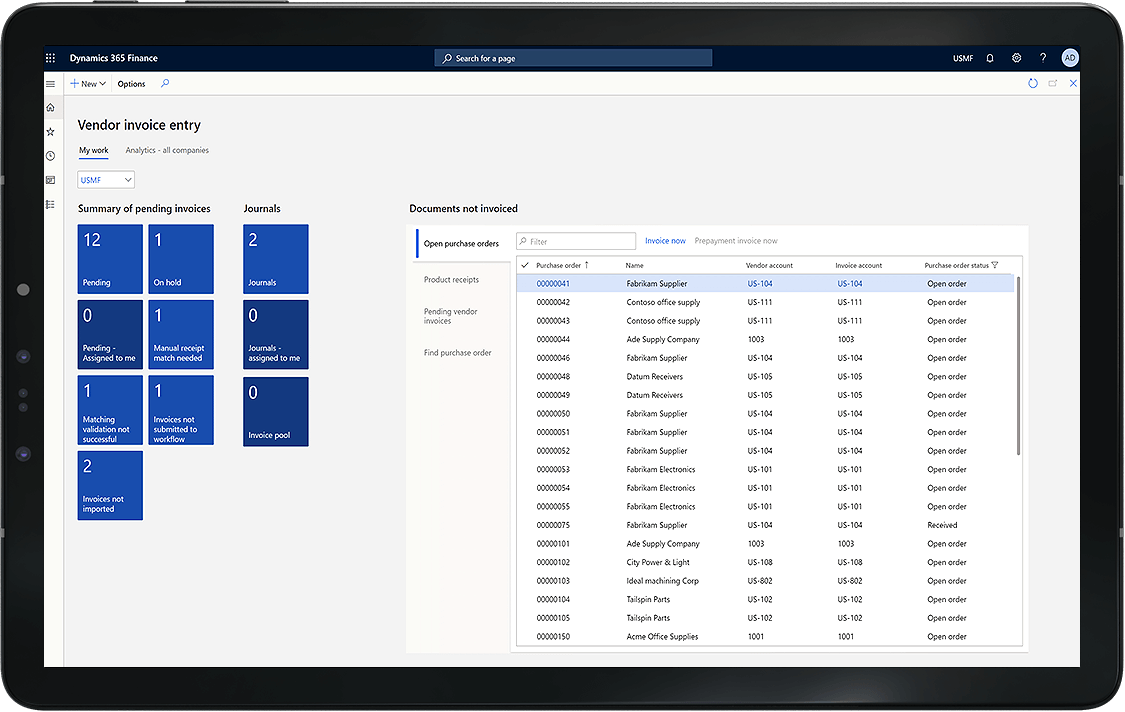This screenshot has height=712, width=1125.
Task: Open Purchase order status column filter
Action: point(995,265)
